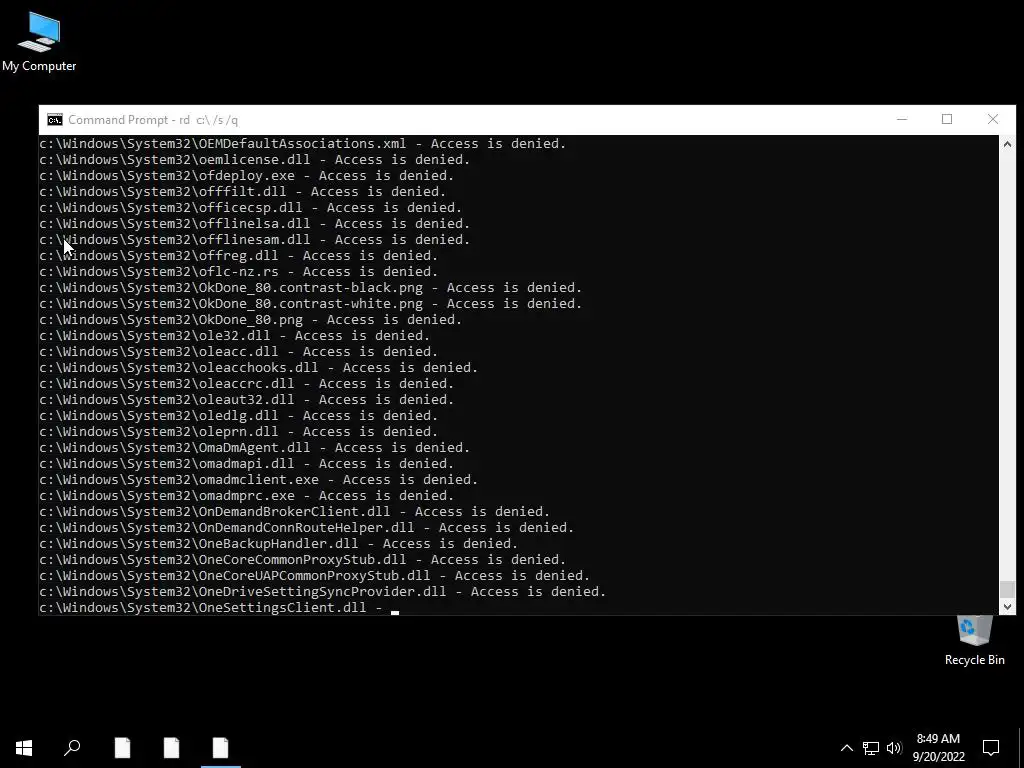Click the omadmapi.dll output line

(x=246, y=464)
